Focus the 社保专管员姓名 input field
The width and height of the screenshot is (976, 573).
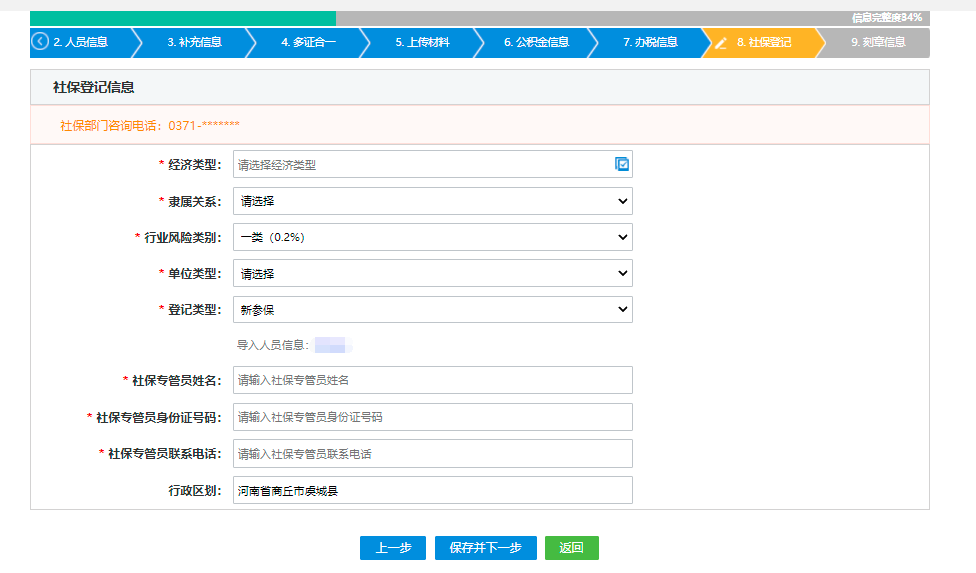[432, 380]
